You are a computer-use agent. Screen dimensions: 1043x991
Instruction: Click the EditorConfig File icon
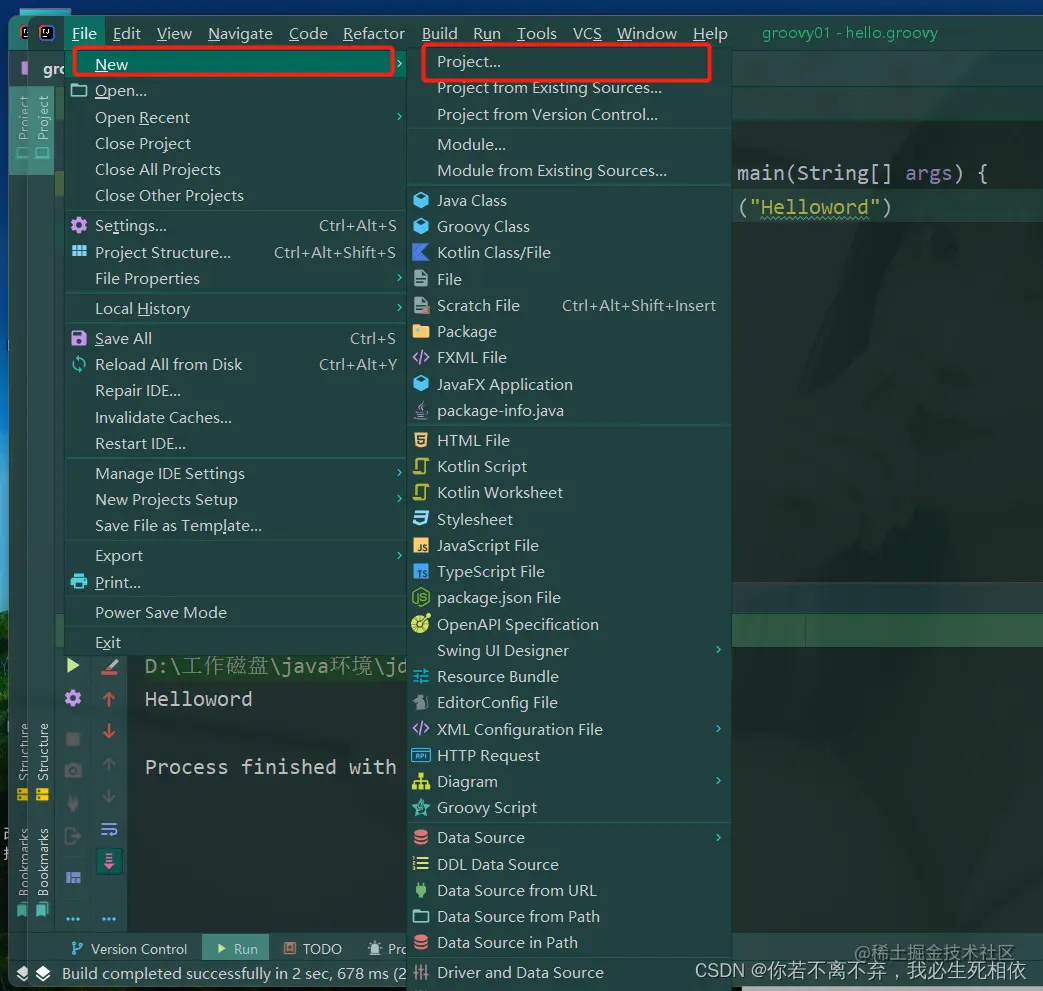coord(420,702)
